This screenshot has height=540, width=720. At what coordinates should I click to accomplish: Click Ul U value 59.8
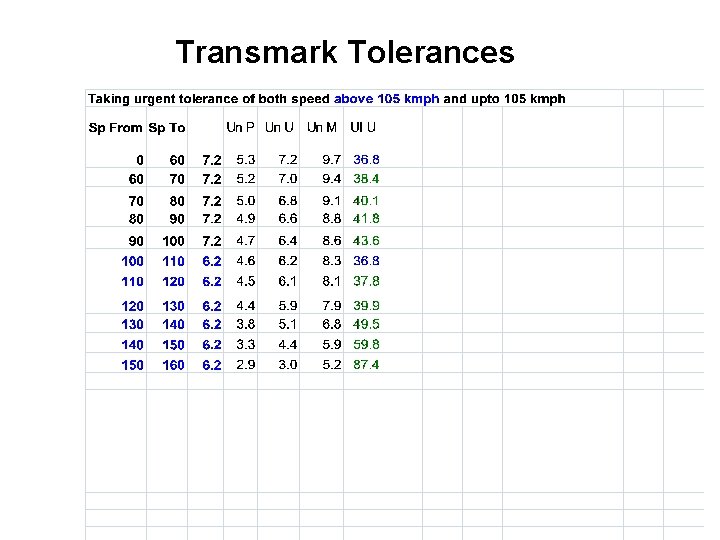pos(366,344)
